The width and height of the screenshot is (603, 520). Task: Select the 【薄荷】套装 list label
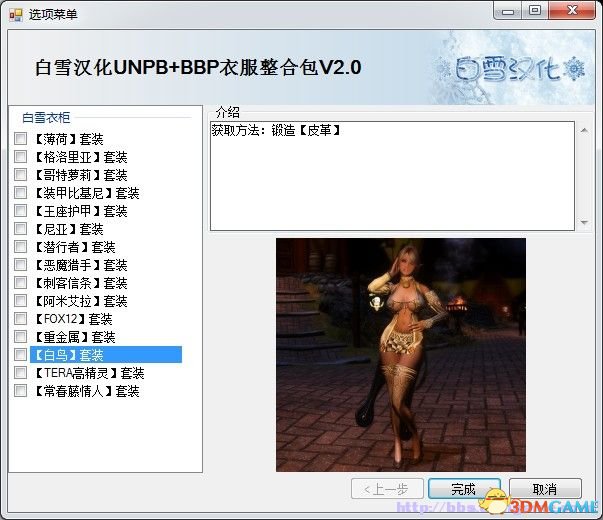[69, 139]
